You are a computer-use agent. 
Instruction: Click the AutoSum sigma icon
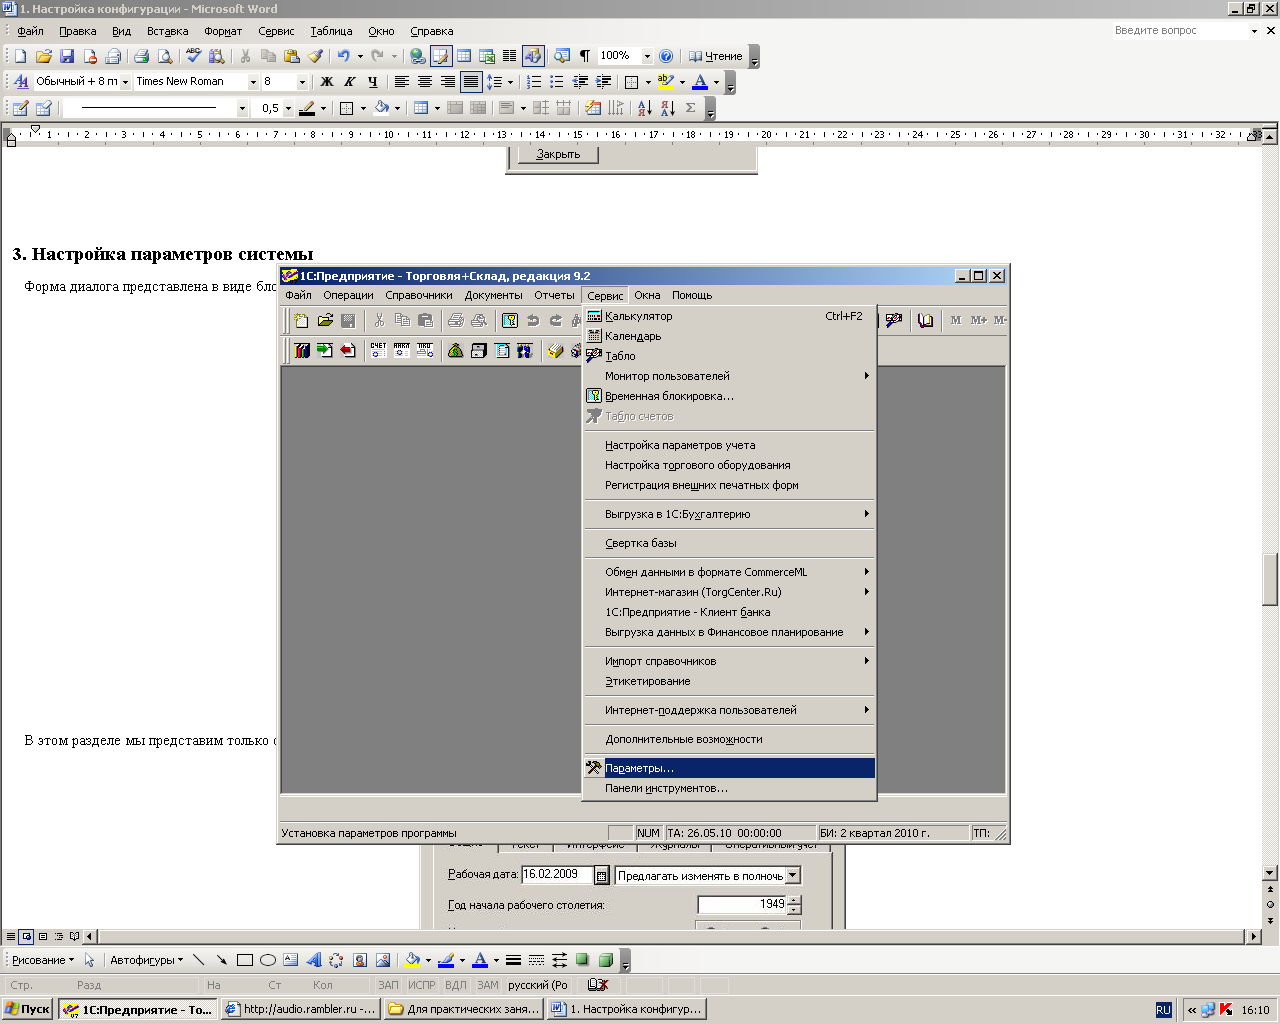click(691, 107)
